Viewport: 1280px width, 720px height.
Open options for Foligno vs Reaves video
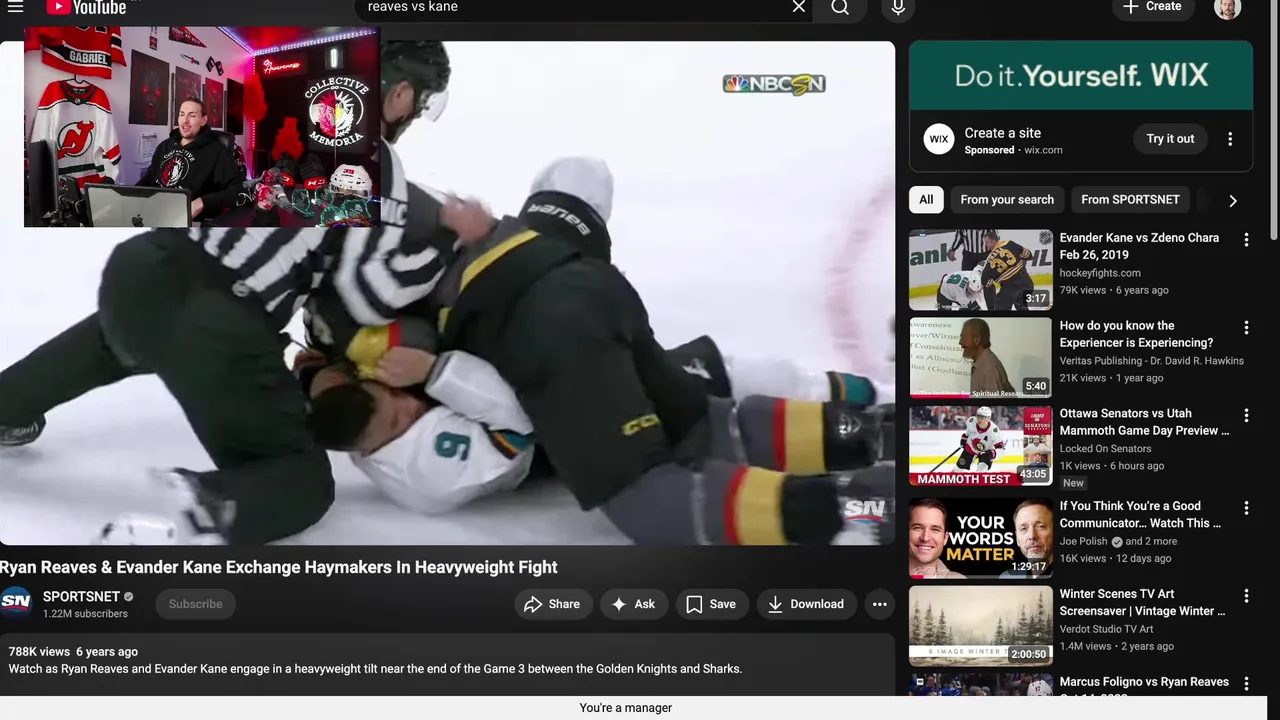coord(1246,684)
